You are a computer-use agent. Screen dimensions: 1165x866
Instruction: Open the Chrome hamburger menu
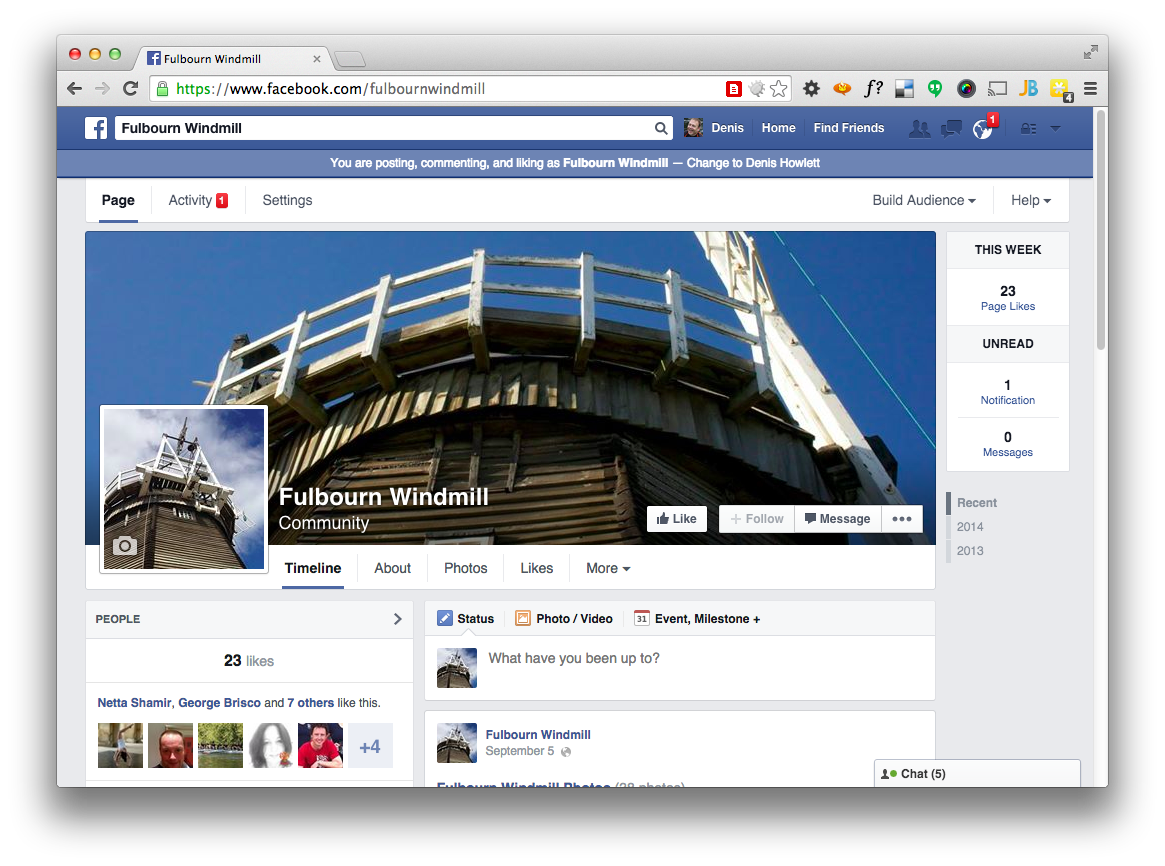[x=1090, y=89]
